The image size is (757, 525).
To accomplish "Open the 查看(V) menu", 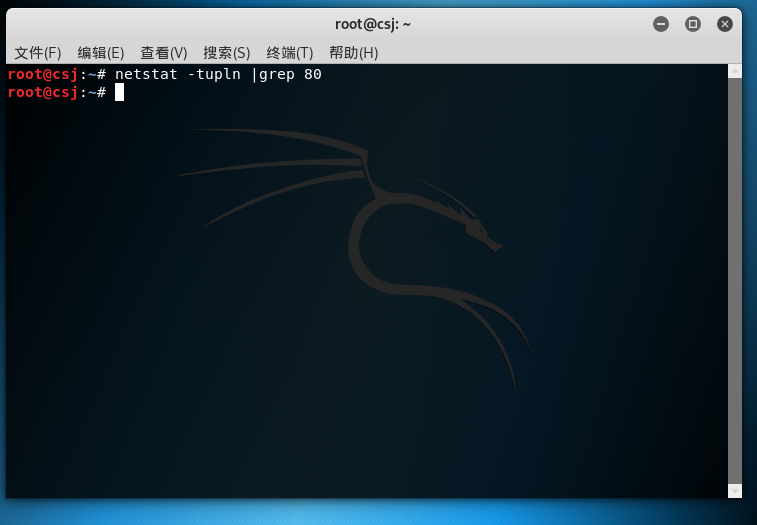I will [x=164, y=53].
